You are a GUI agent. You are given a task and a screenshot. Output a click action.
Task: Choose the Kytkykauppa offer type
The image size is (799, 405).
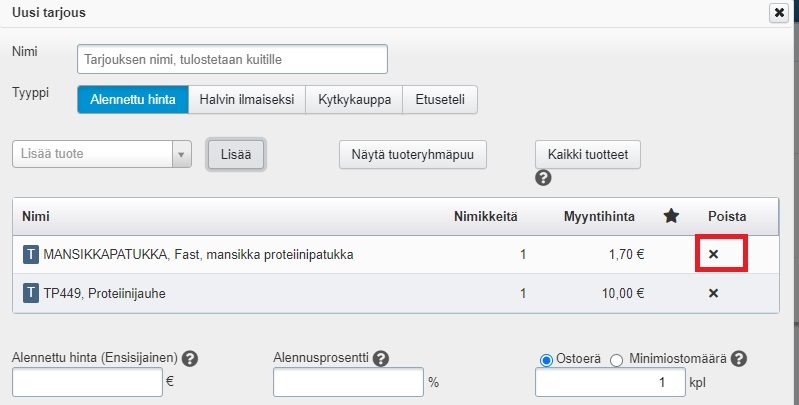pos(354,99)
